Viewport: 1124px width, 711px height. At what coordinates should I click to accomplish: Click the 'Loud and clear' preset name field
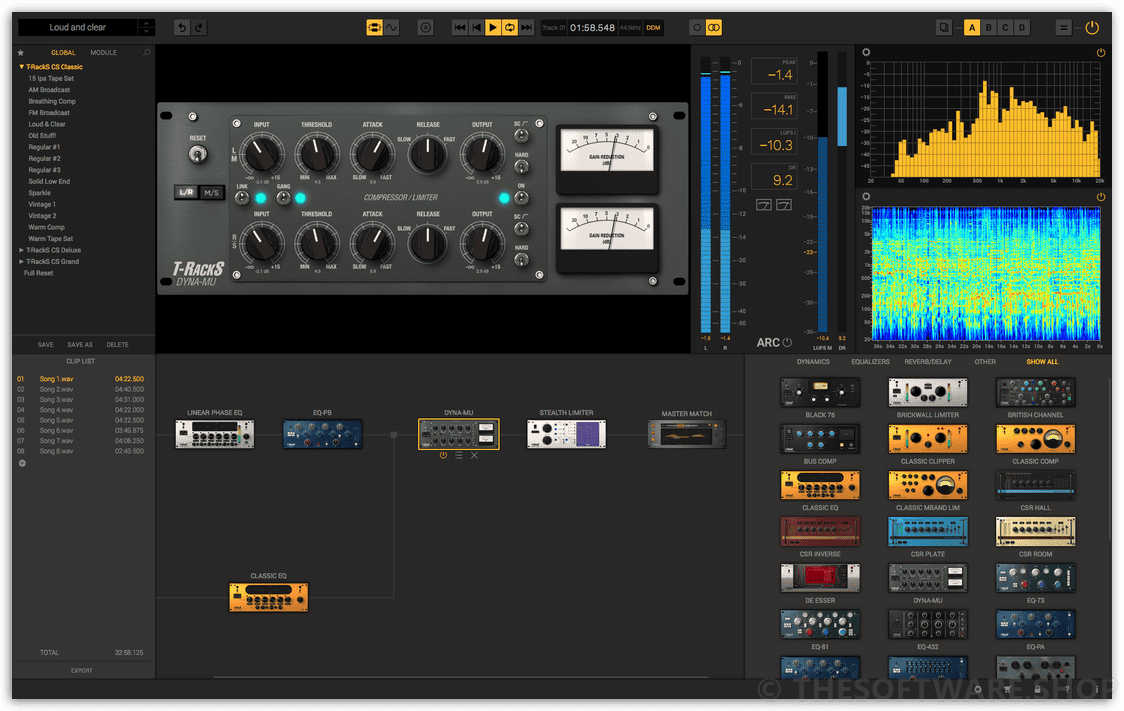pos(77,27)
